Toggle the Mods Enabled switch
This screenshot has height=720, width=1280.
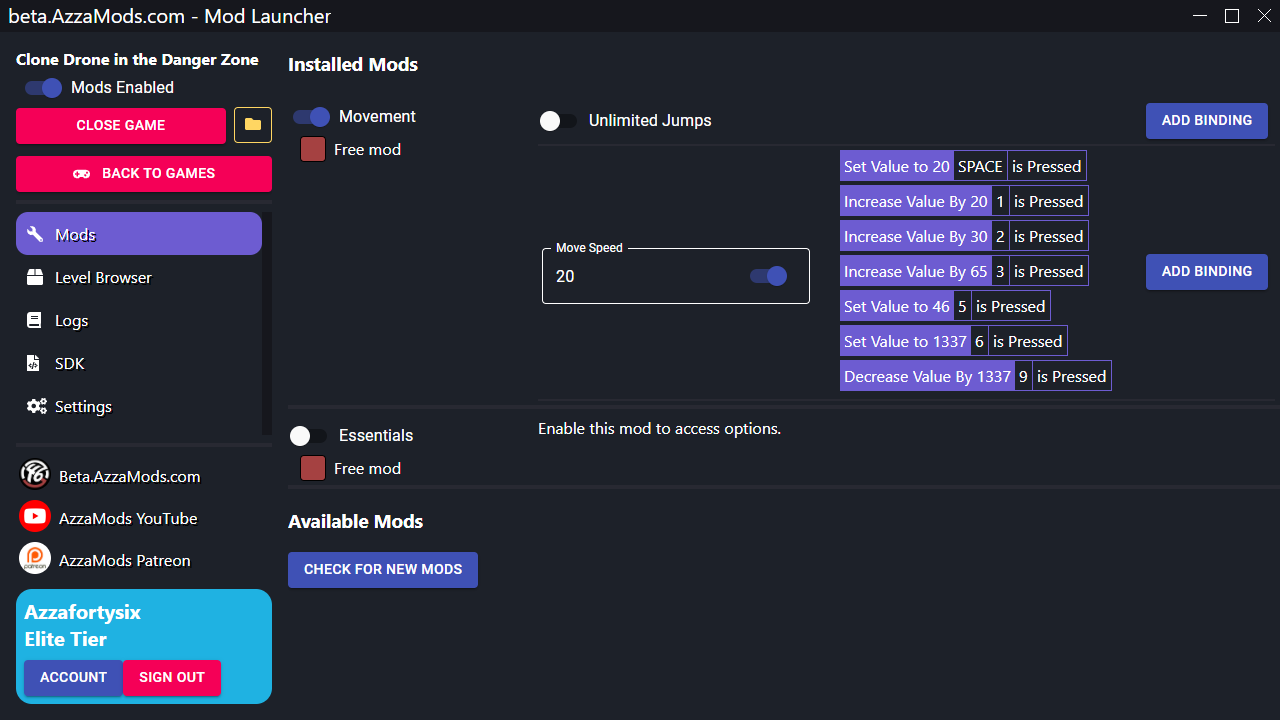click(x=44, y=88)
